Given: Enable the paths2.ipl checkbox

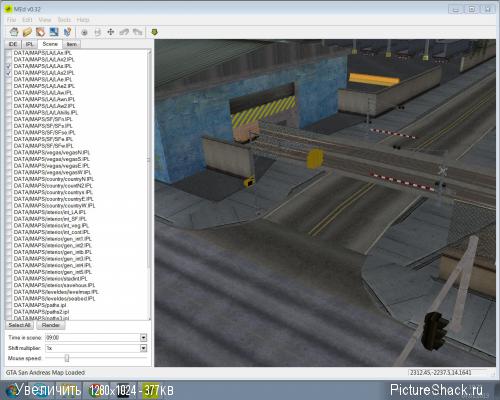Looking at the screenshot, I should click(x=9, y=312).
